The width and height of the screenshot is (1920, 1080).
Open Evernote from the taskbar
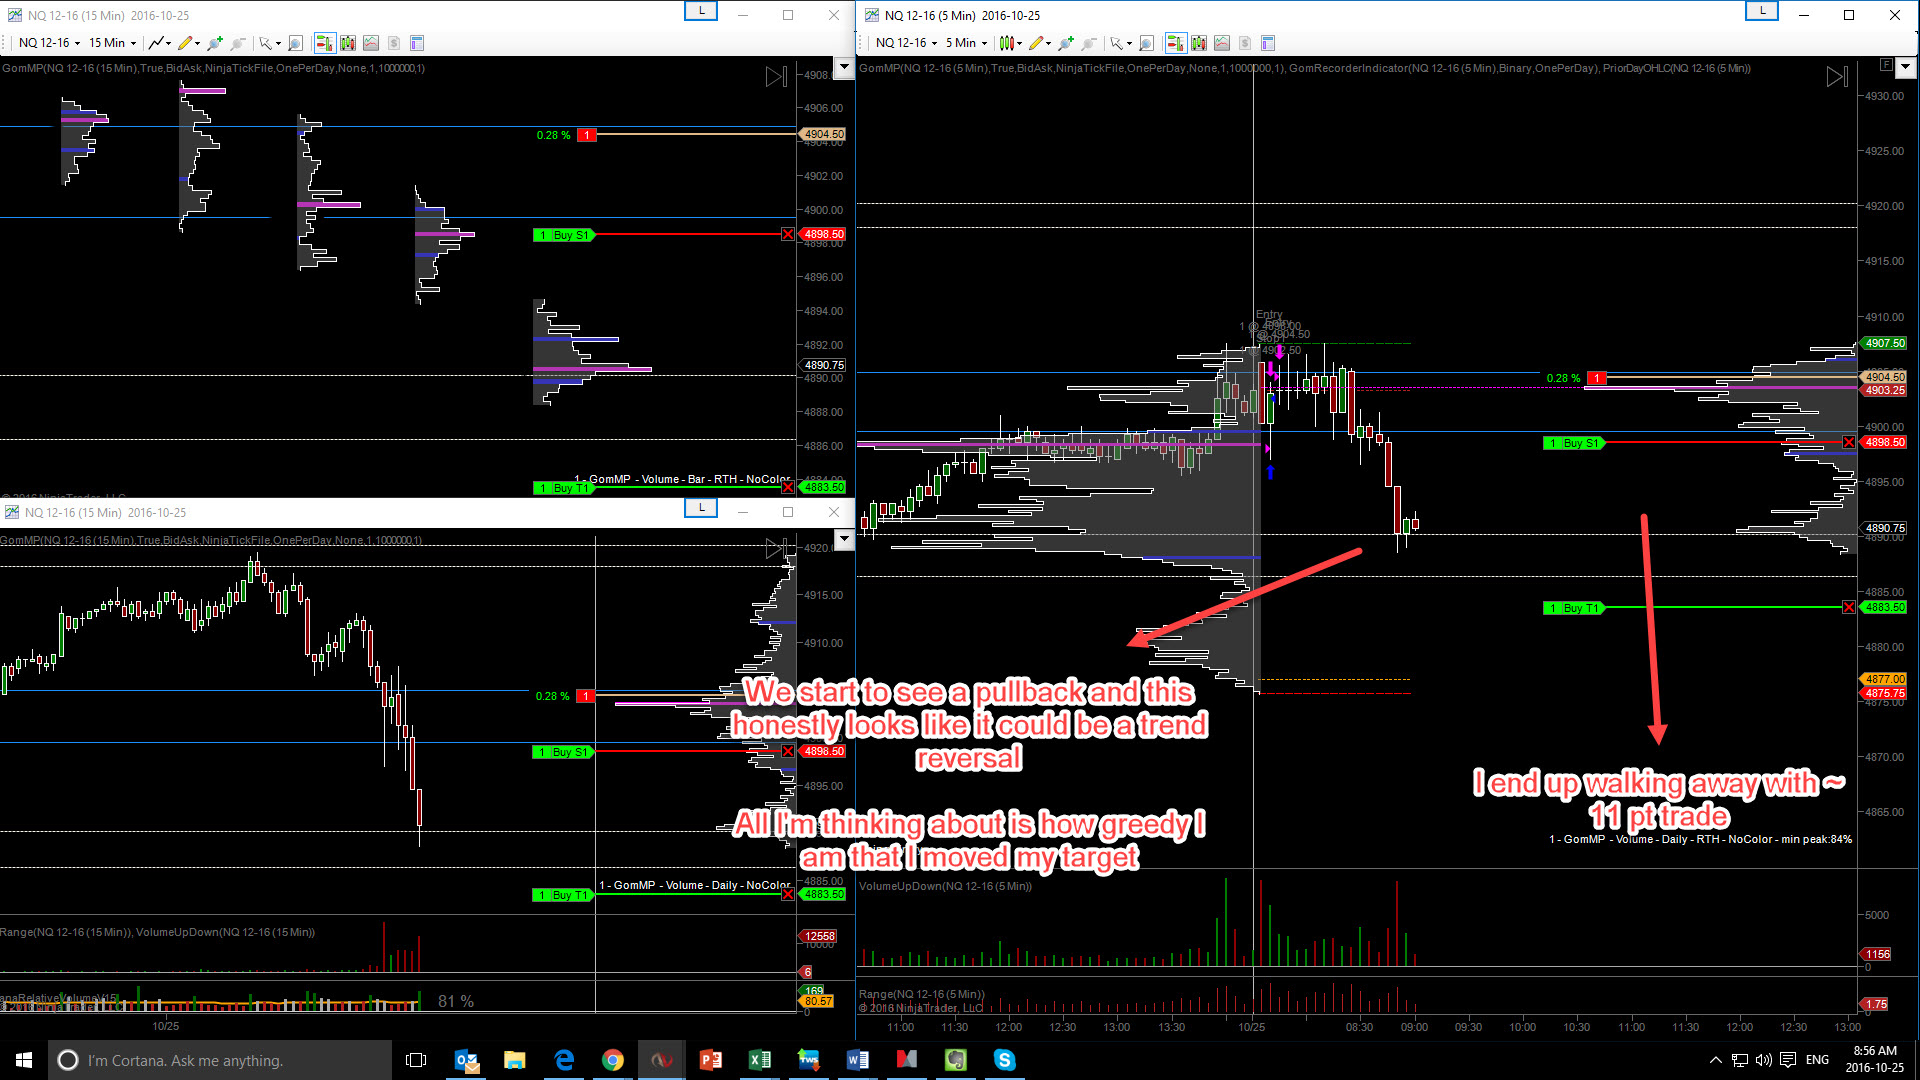(956, 1060)
